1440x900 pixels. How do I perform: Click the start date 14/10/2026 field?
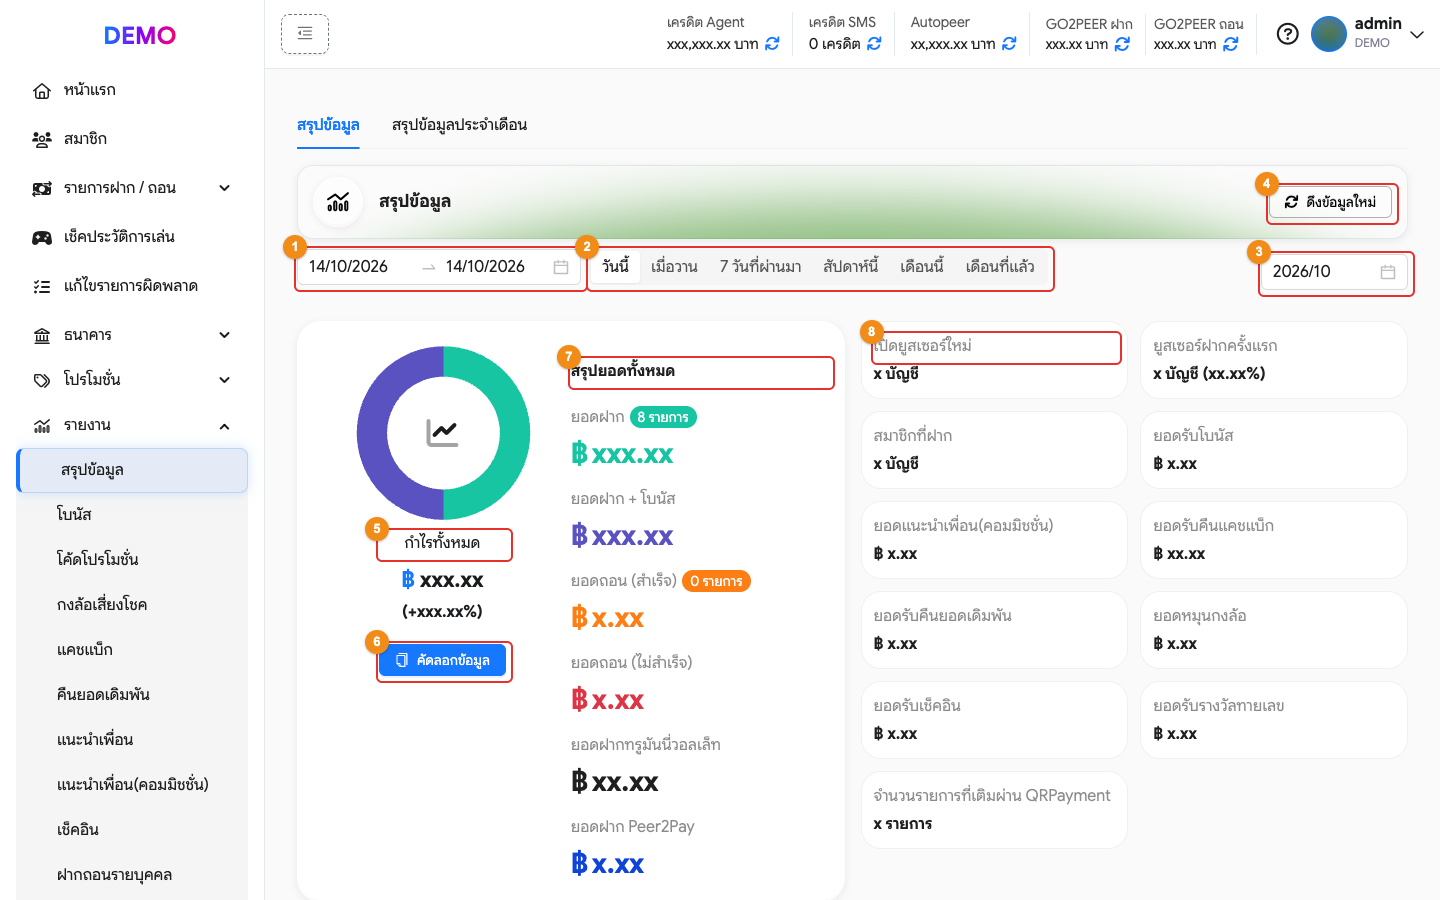coord(348,267)
